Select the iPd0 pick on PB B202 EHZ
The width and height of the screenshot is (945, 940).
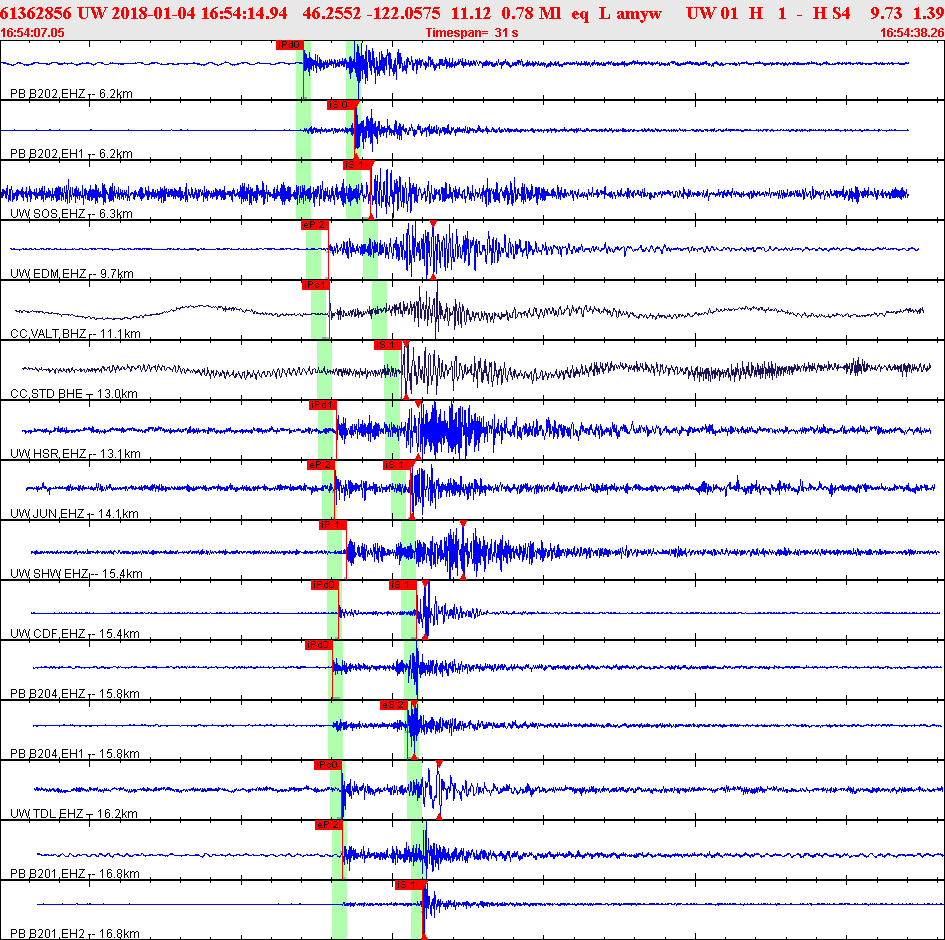[289, 45]
